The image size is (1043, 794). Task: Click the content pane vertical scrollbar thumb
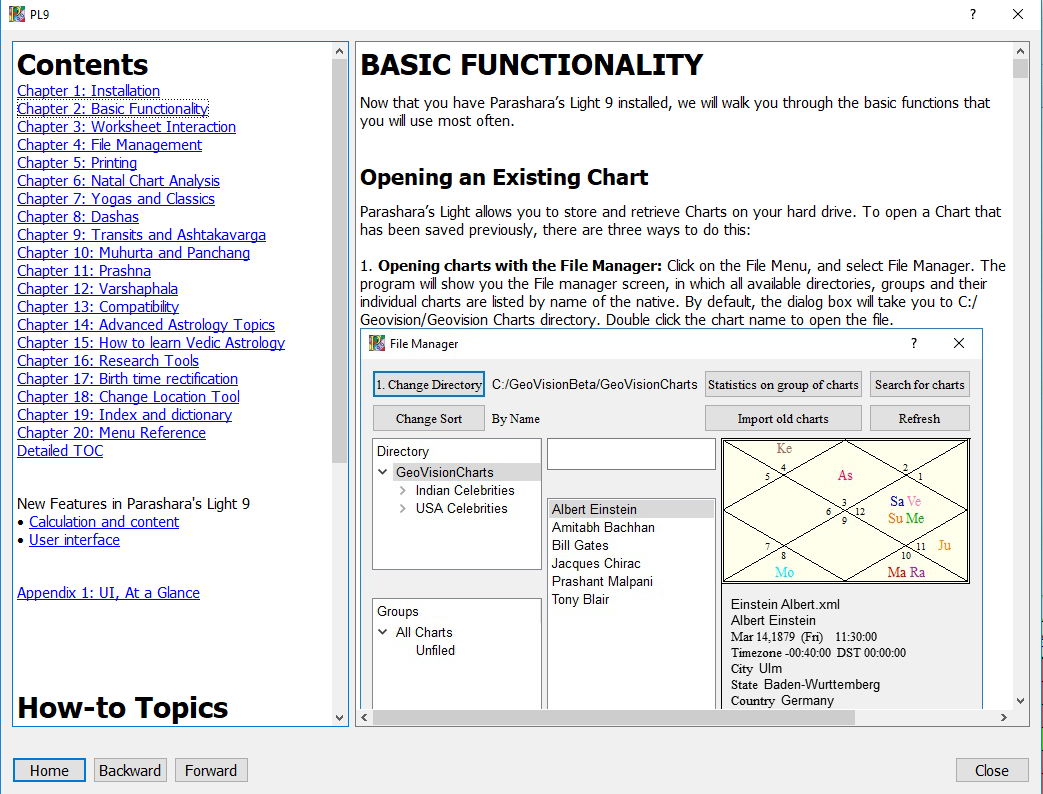[x=1020, y=68]
